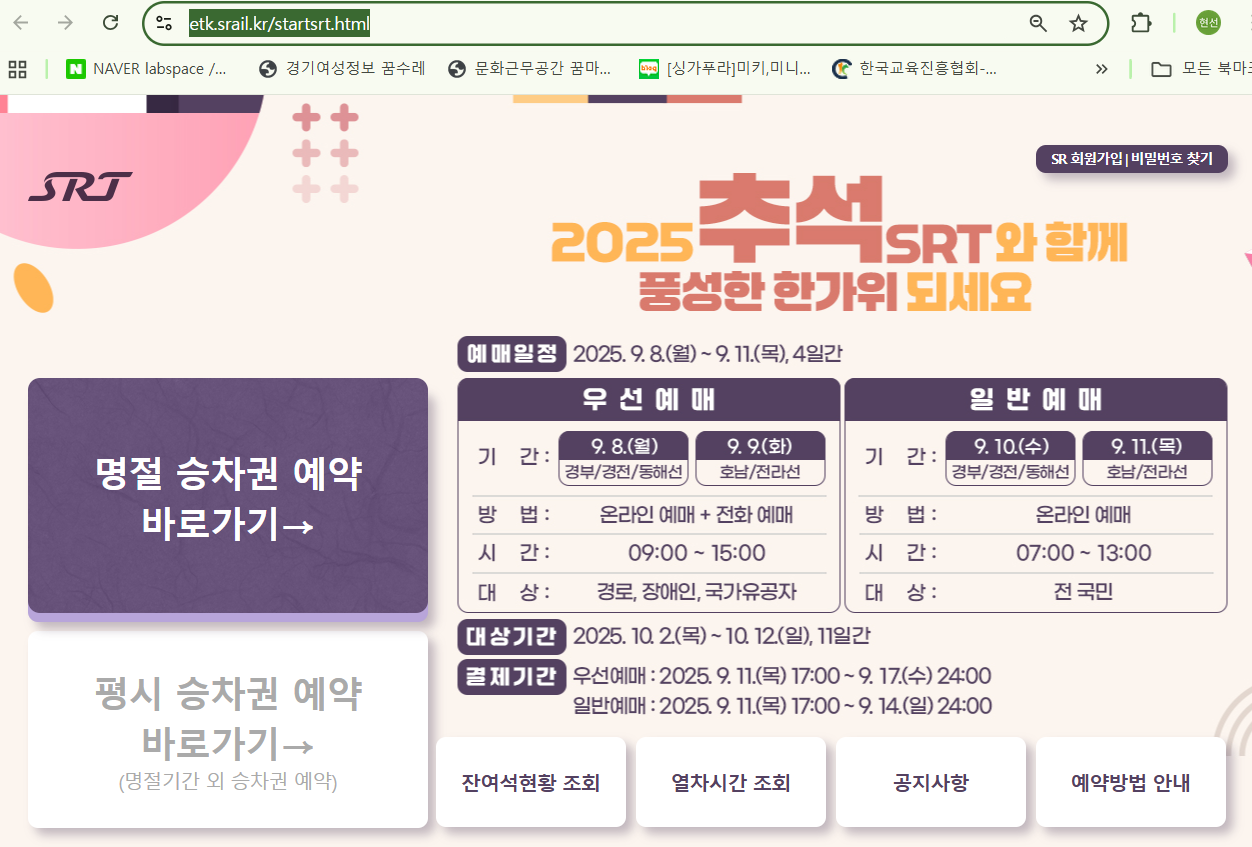This screenshot has width=1252, height=847.
Task: Open the apps grid in bookmarks bar
Action: [x=17, y=69]
